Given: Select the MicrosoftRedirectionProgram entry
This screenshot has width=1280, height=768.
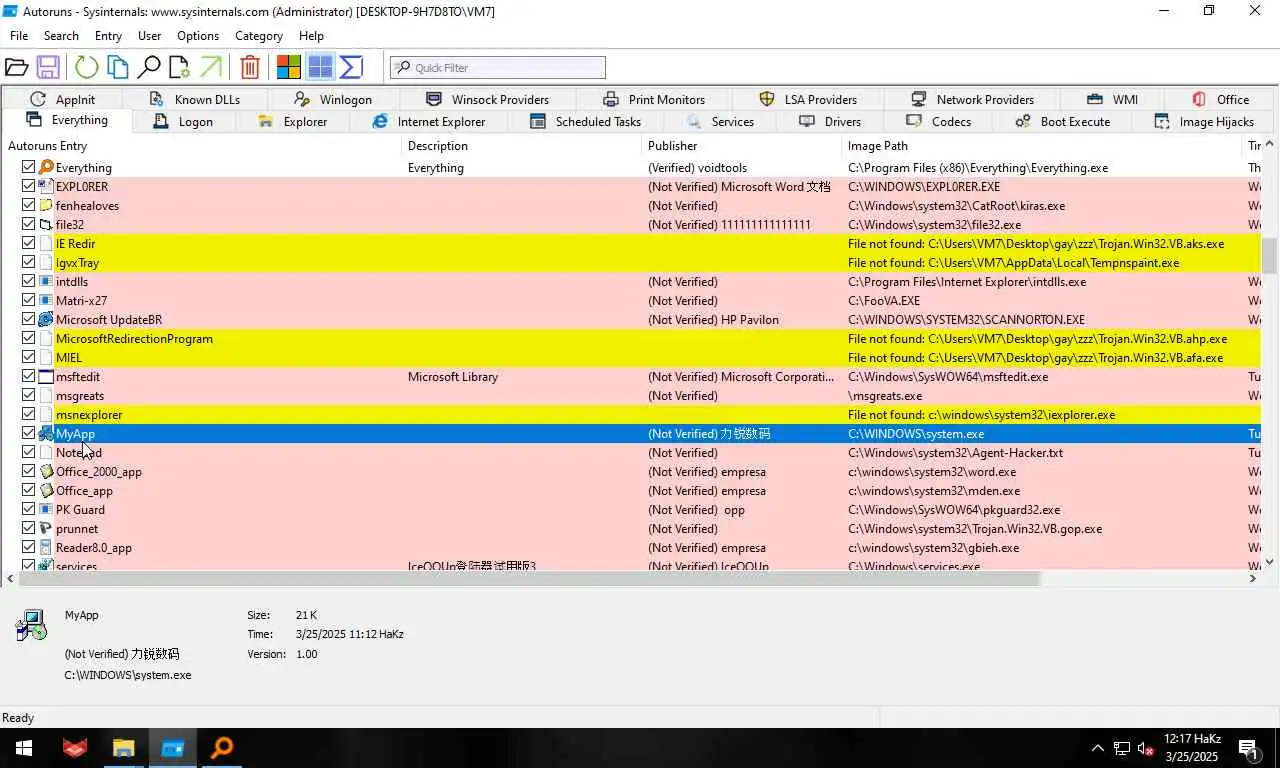Looking at the screenshot, I should coord(631,339).
